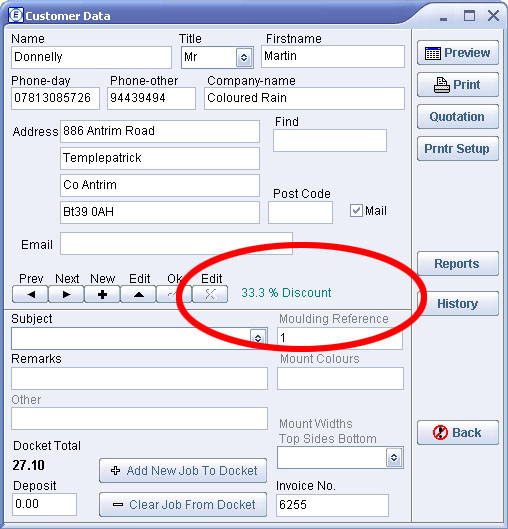
Task: Focus the Find search field
Action: (330, 140)
